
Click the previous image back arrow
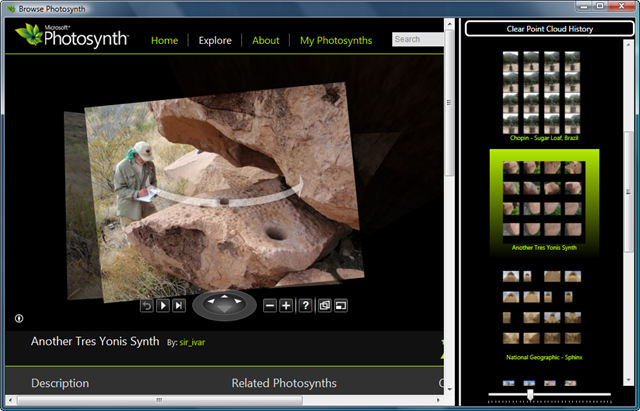(x=146, y=305)
